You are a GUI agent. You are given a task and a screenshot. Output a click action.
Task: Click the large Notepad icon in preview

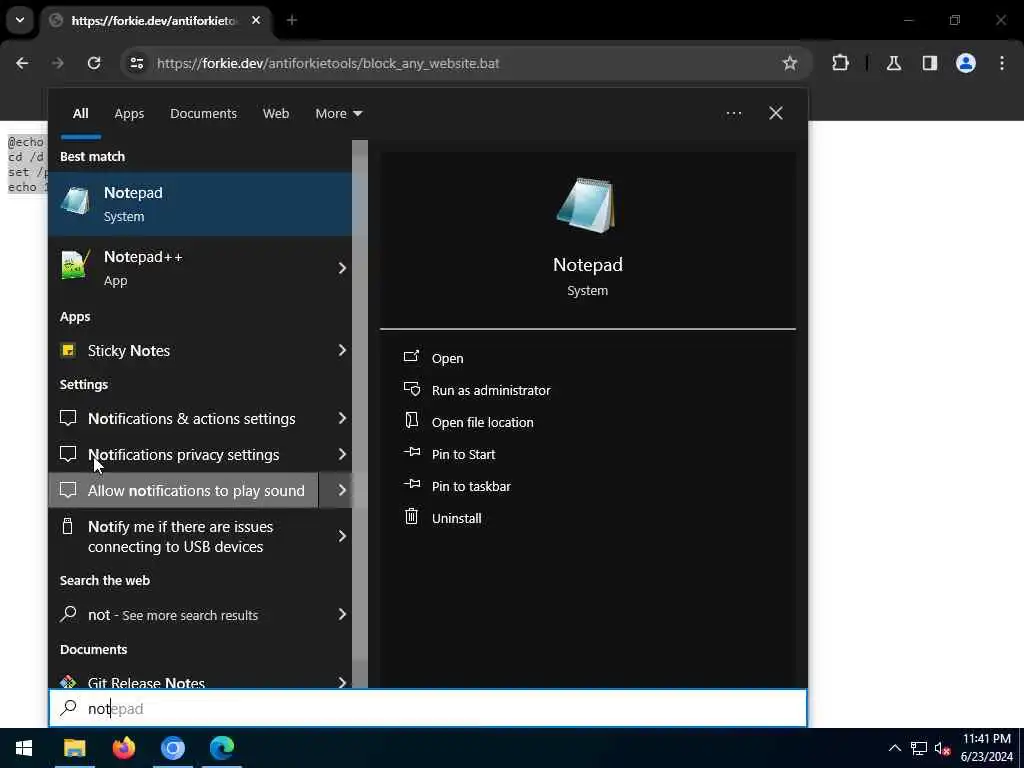coord(586,205)
